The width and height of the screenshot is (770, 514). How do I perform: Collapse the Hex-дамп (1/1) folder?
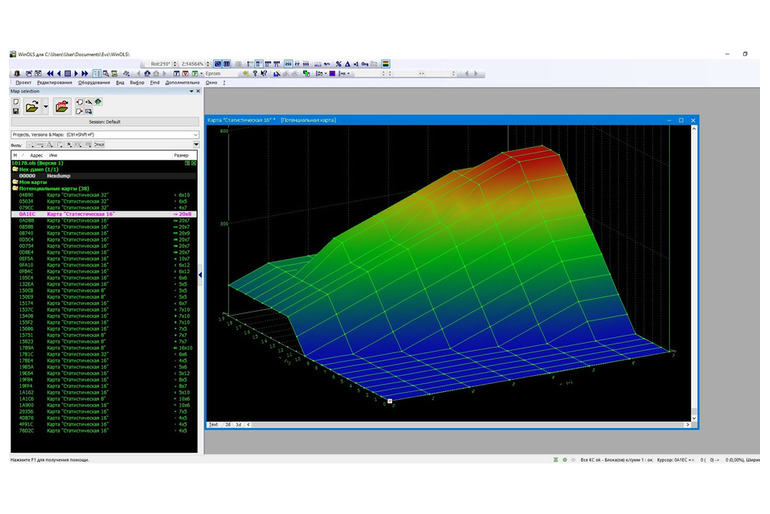click(15, 169)
